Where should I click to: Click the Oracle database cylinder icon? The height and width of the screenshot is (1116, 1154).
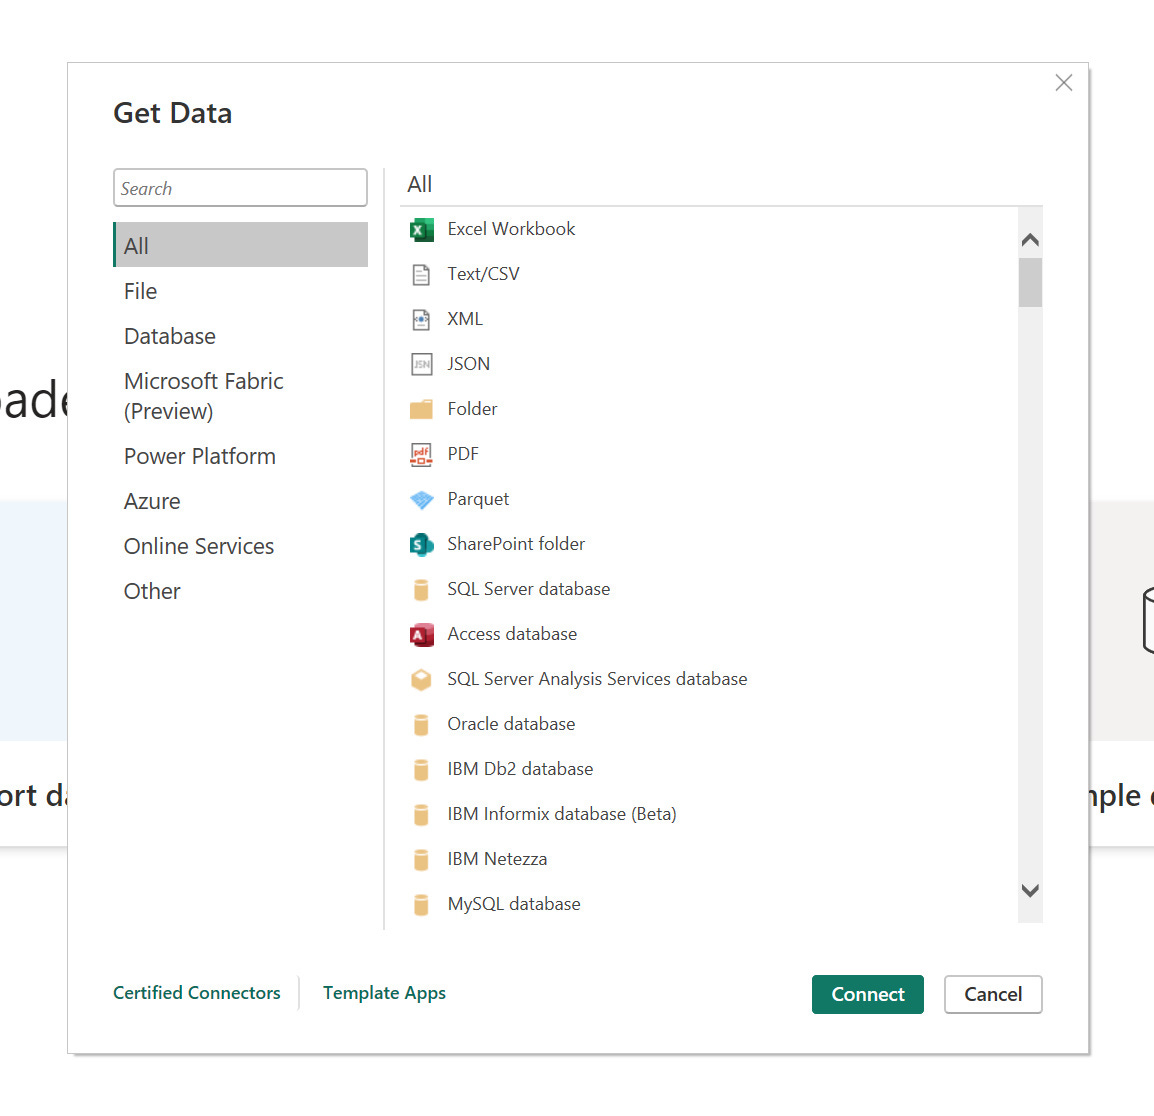pos(421,724)
